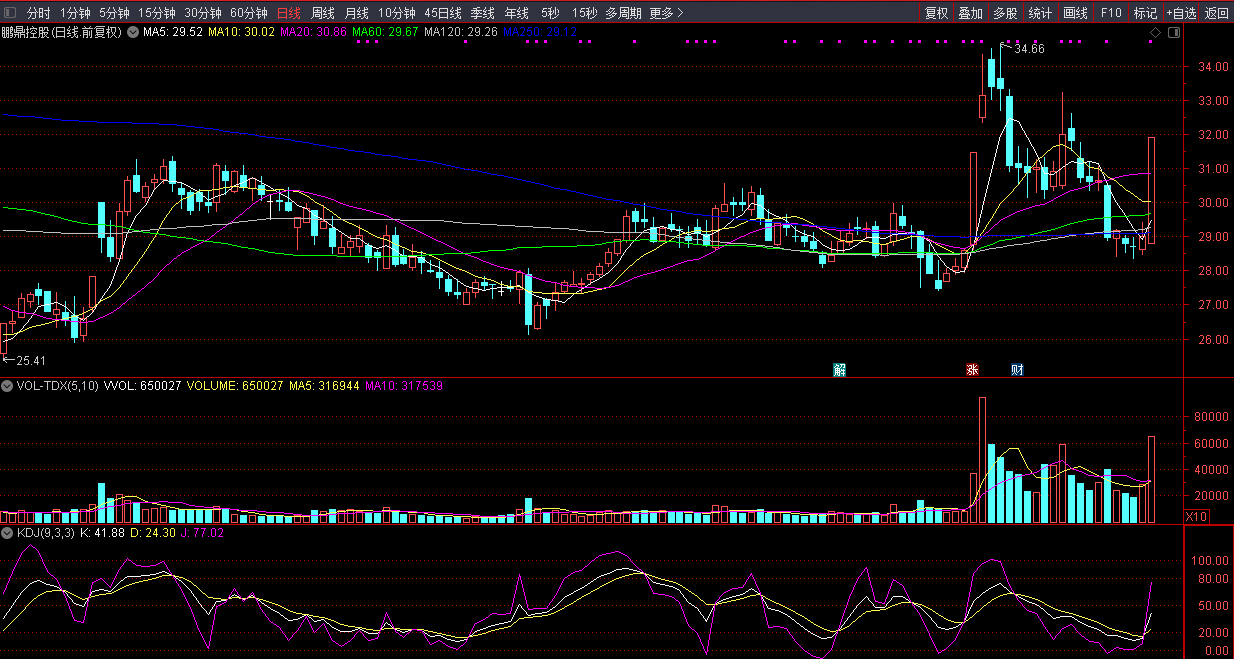Click the 涨 event marker icon
The width and height of the screenshot is (1234, 659).
pyautogui.click(x=971, y=370)
